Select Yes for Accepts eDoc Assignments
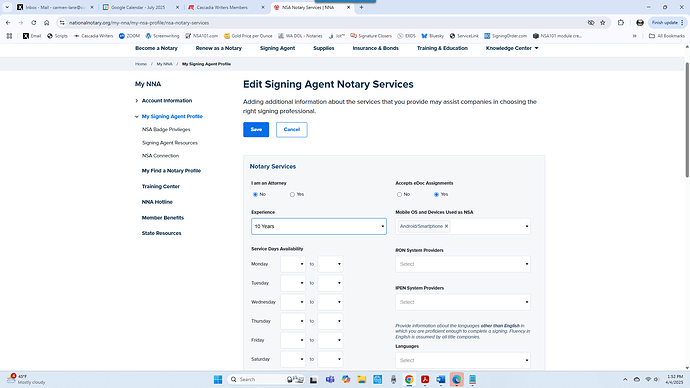The width and height of the screenshot is (690, 388). tap(437, 194)
